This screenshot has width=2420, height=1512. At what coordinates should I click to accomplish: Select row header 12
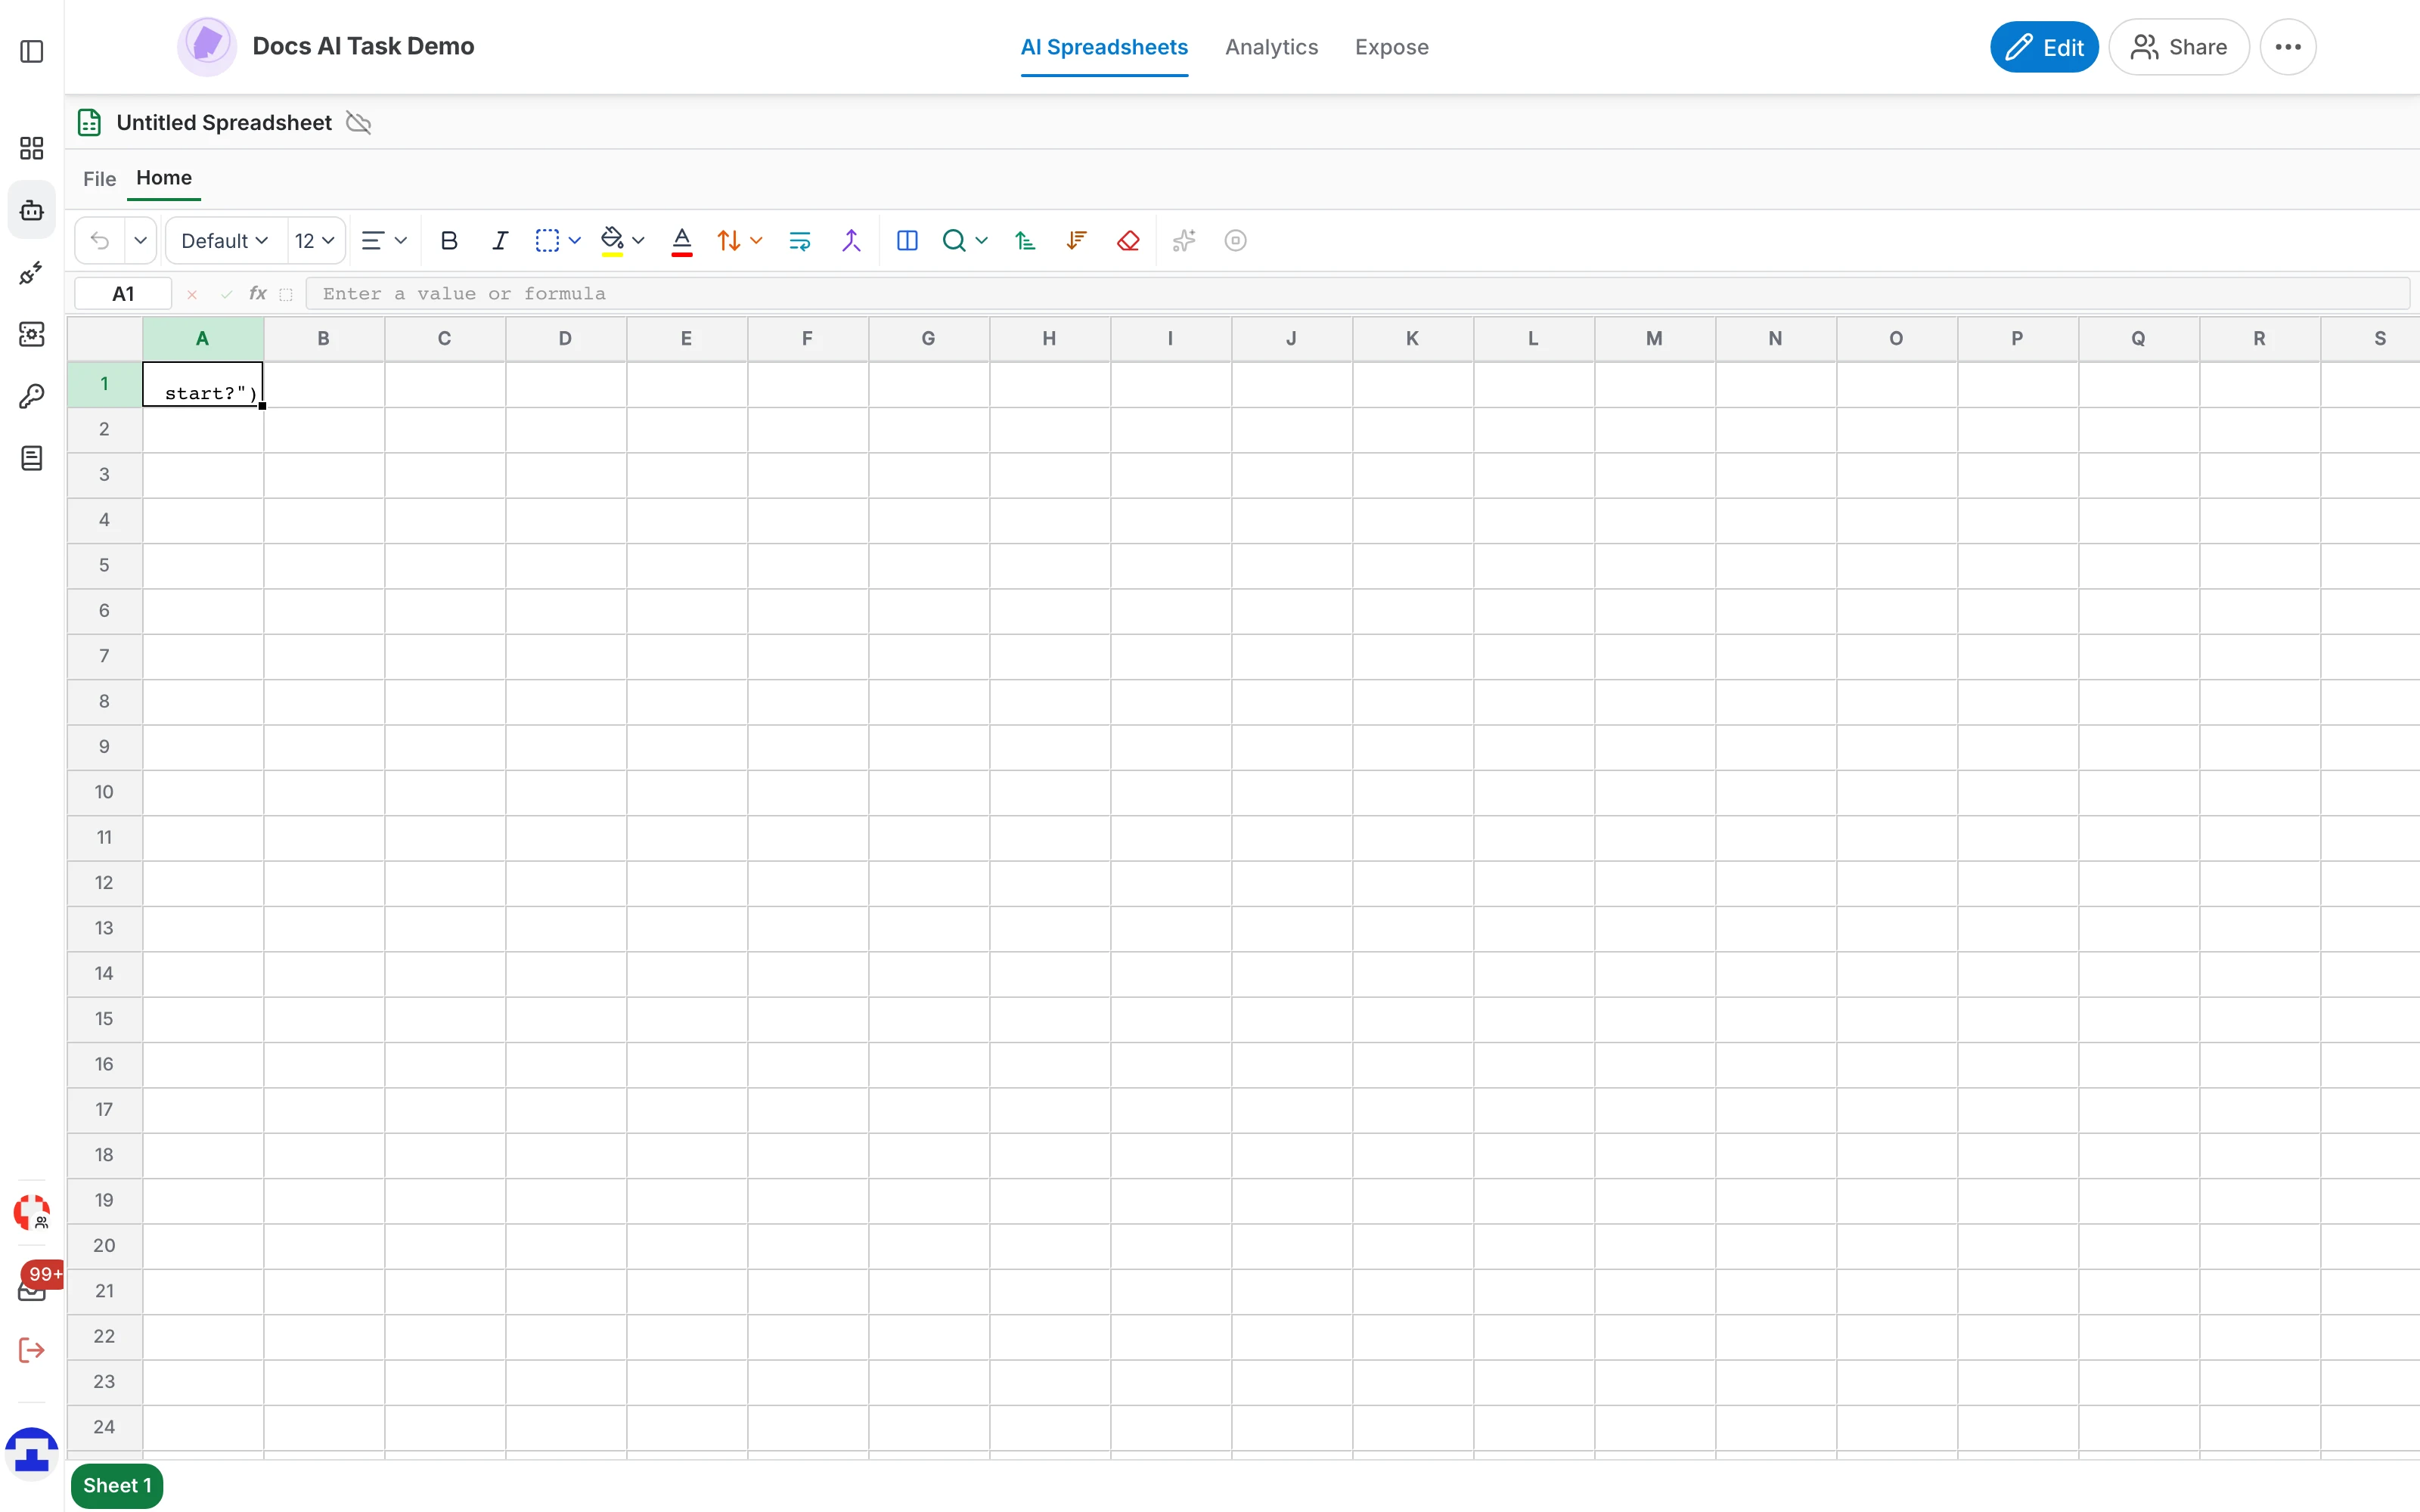click(104, 883)
